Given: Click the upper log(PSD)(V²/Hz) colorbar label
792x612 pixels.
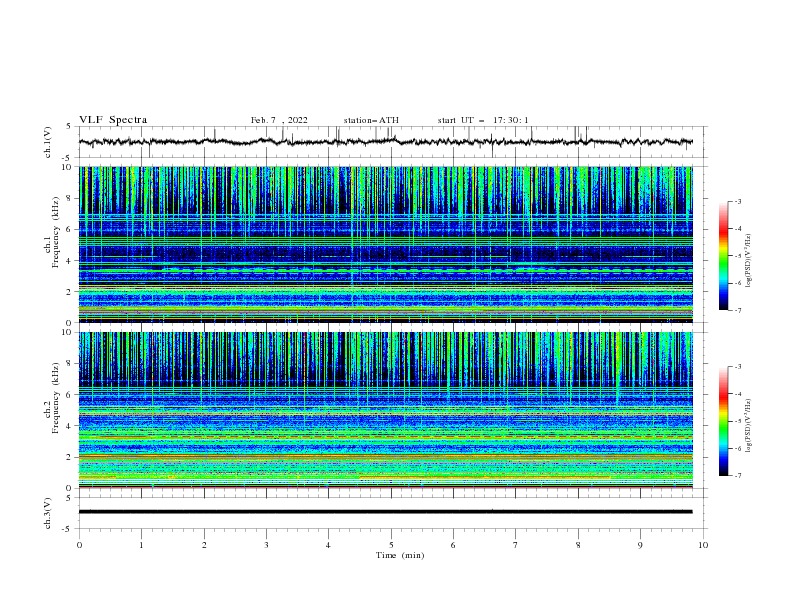Looking at the screenshot, I should 748,260.
